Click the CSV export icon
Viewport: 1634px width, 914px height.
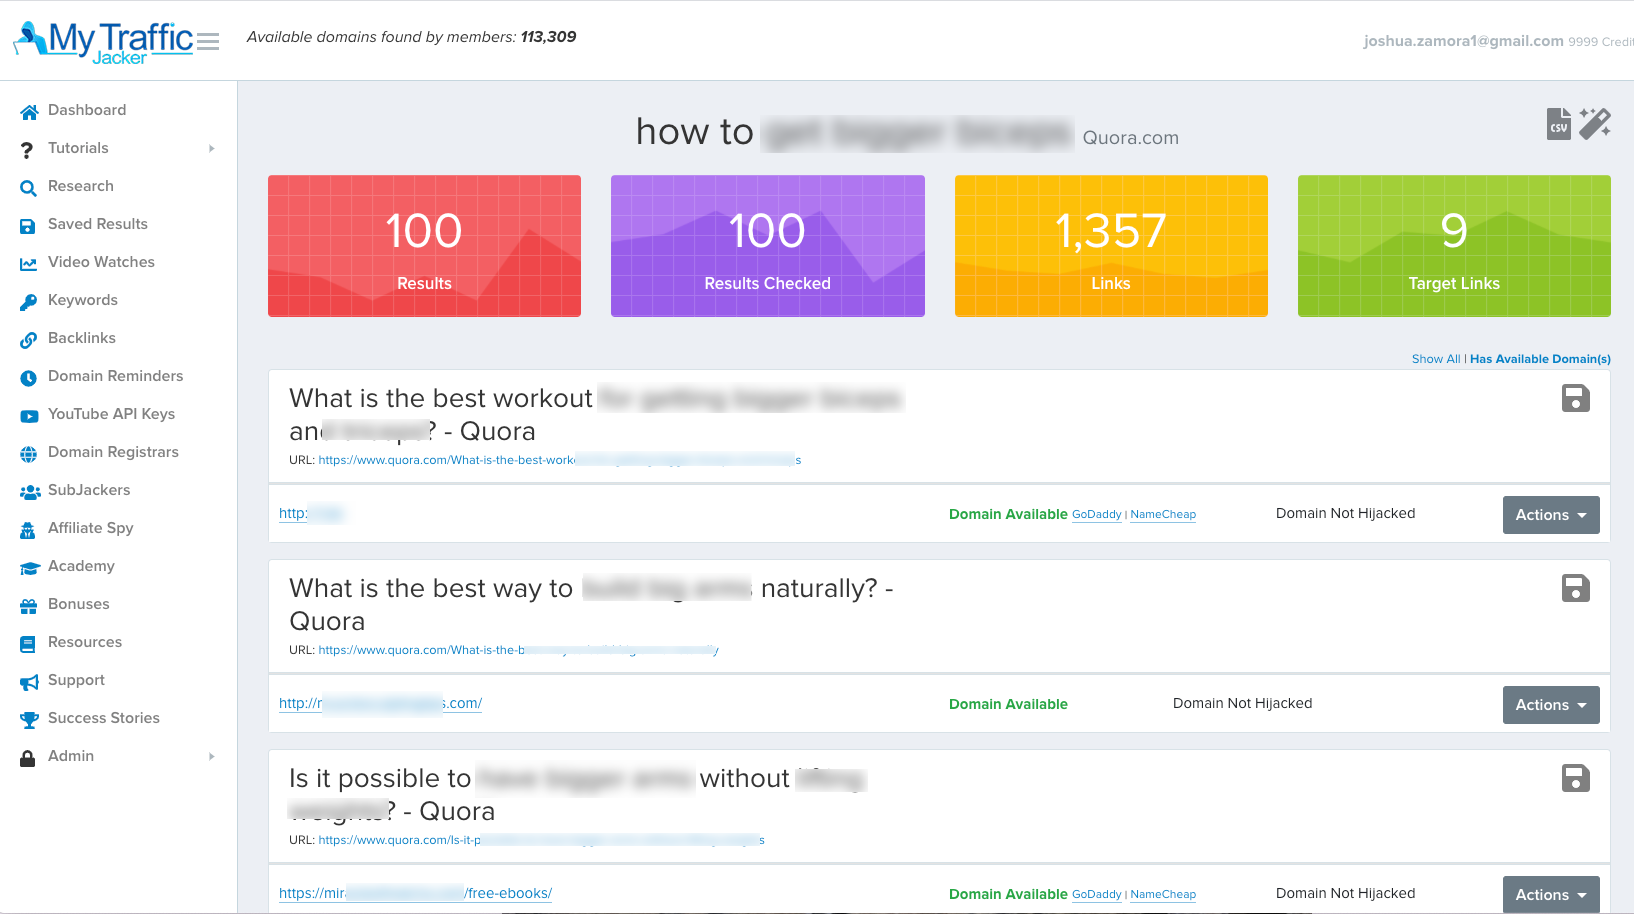1558,124
